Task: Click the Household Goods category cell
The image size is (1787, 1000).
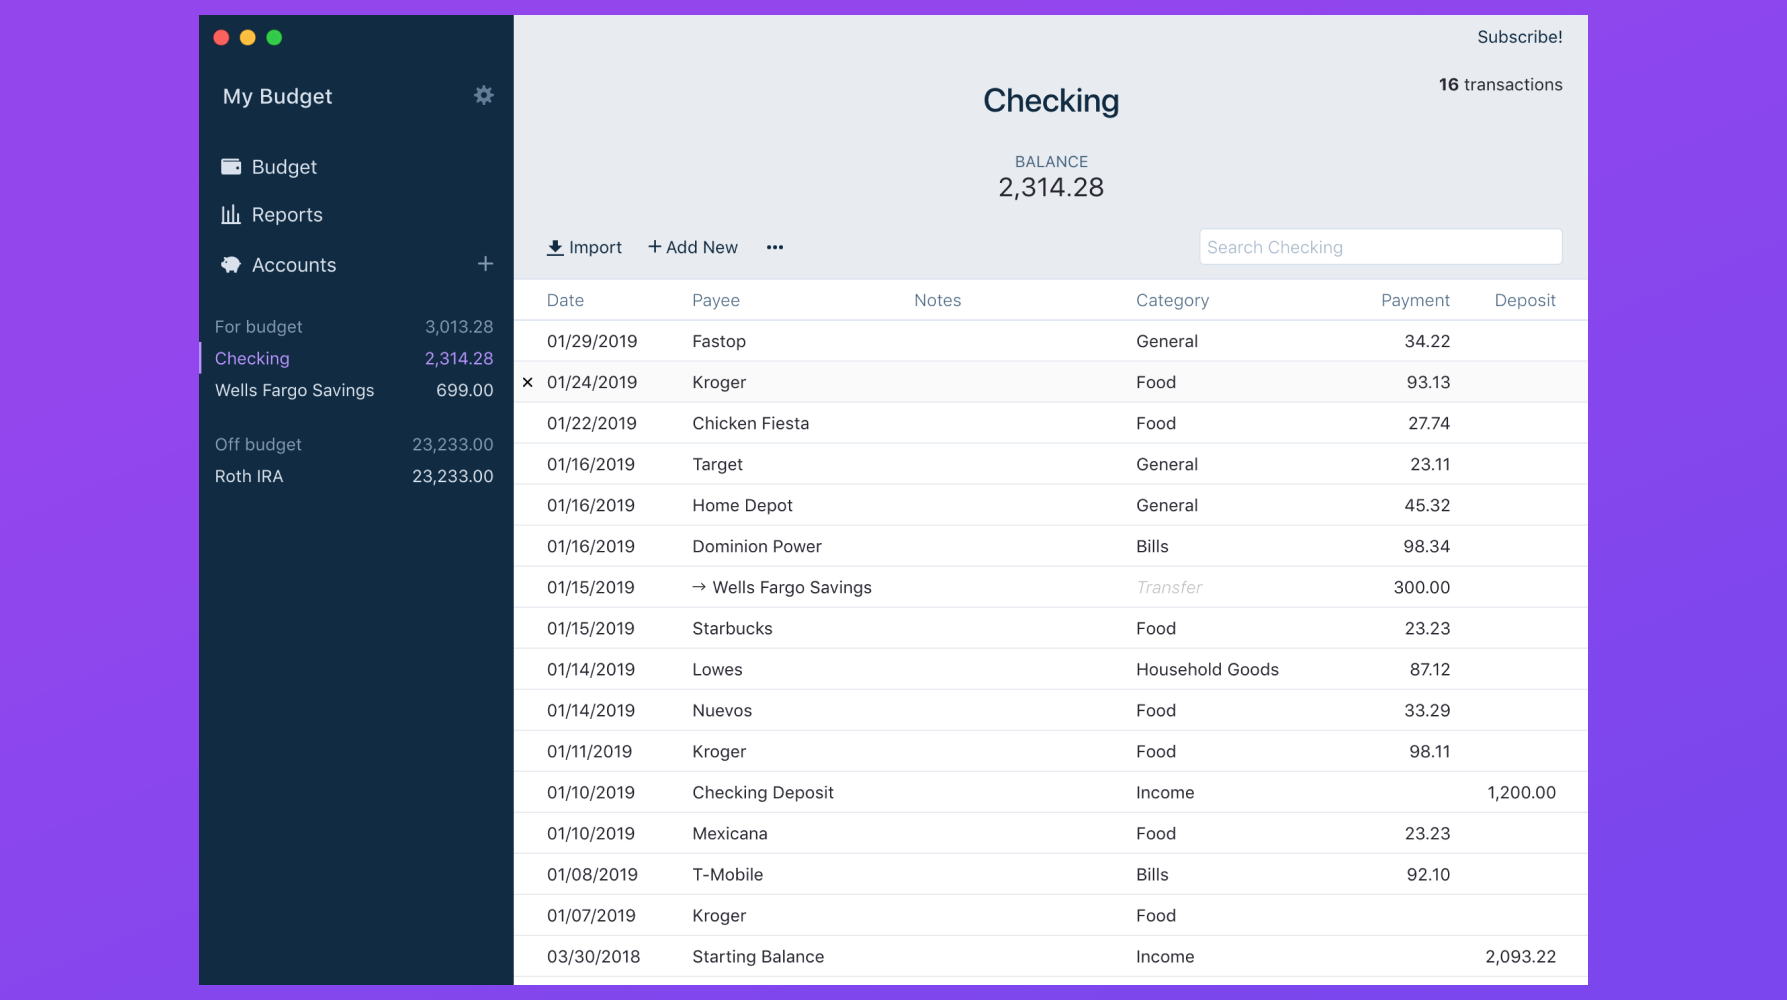Action: [1207, 669]
